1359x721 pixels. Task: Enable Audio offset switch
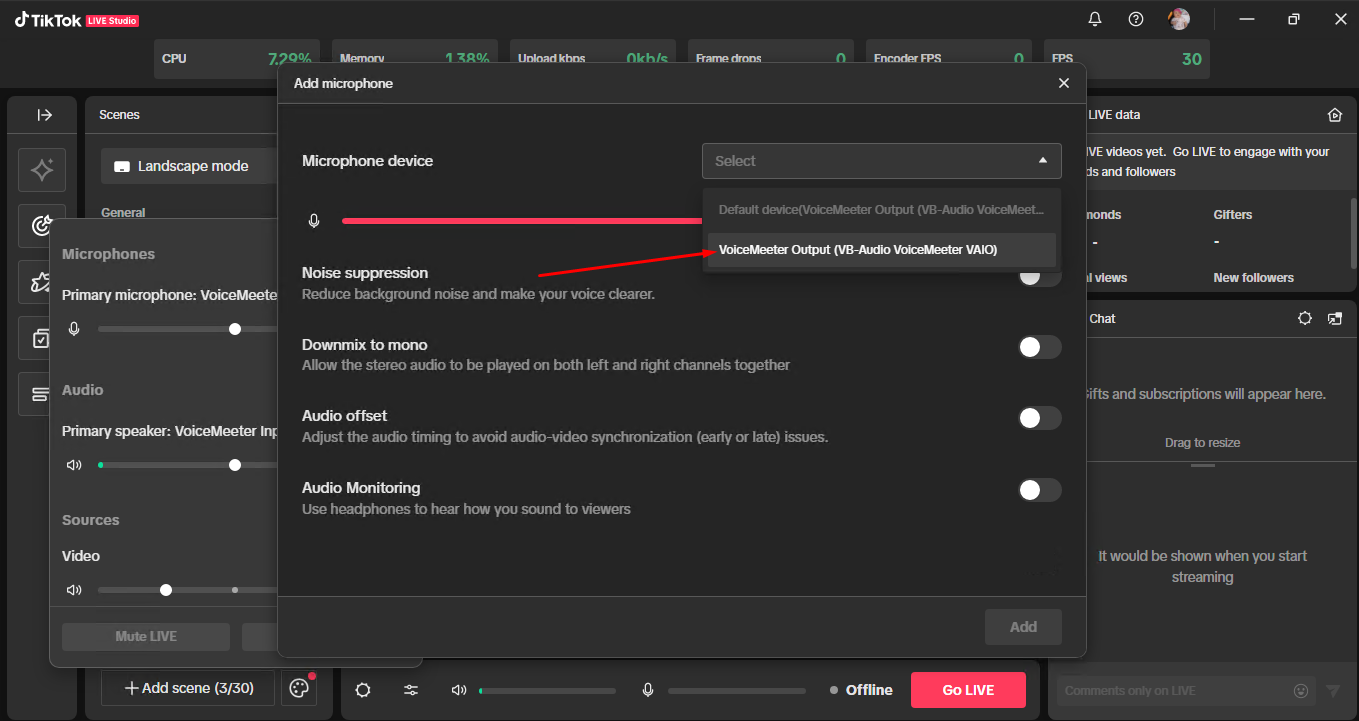tap(1040, 418)
